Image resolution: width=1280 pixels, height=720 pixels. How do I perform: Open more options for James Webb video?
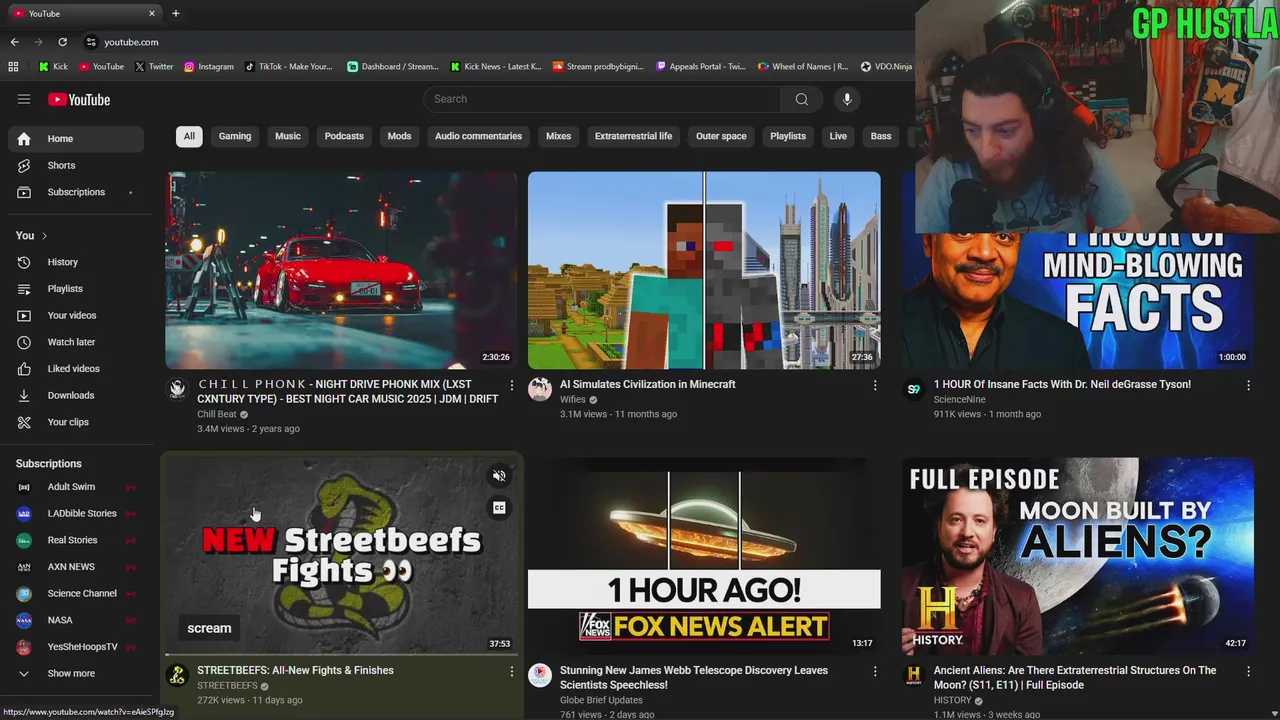point(875,671)
